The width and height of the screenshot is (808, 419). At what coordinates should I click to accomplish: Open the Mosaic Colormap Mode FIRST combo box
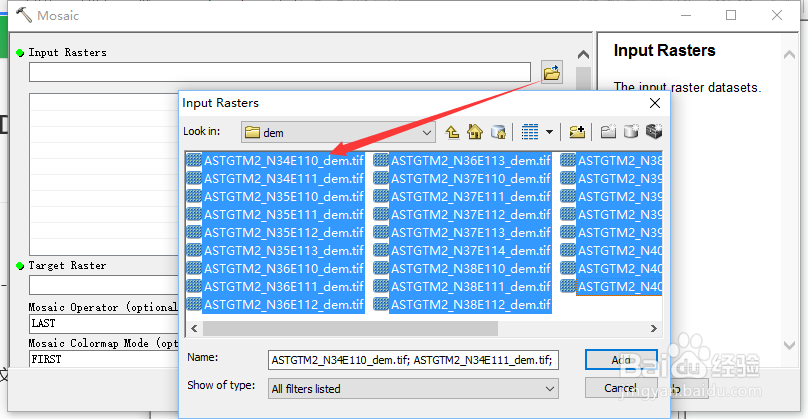104,359
